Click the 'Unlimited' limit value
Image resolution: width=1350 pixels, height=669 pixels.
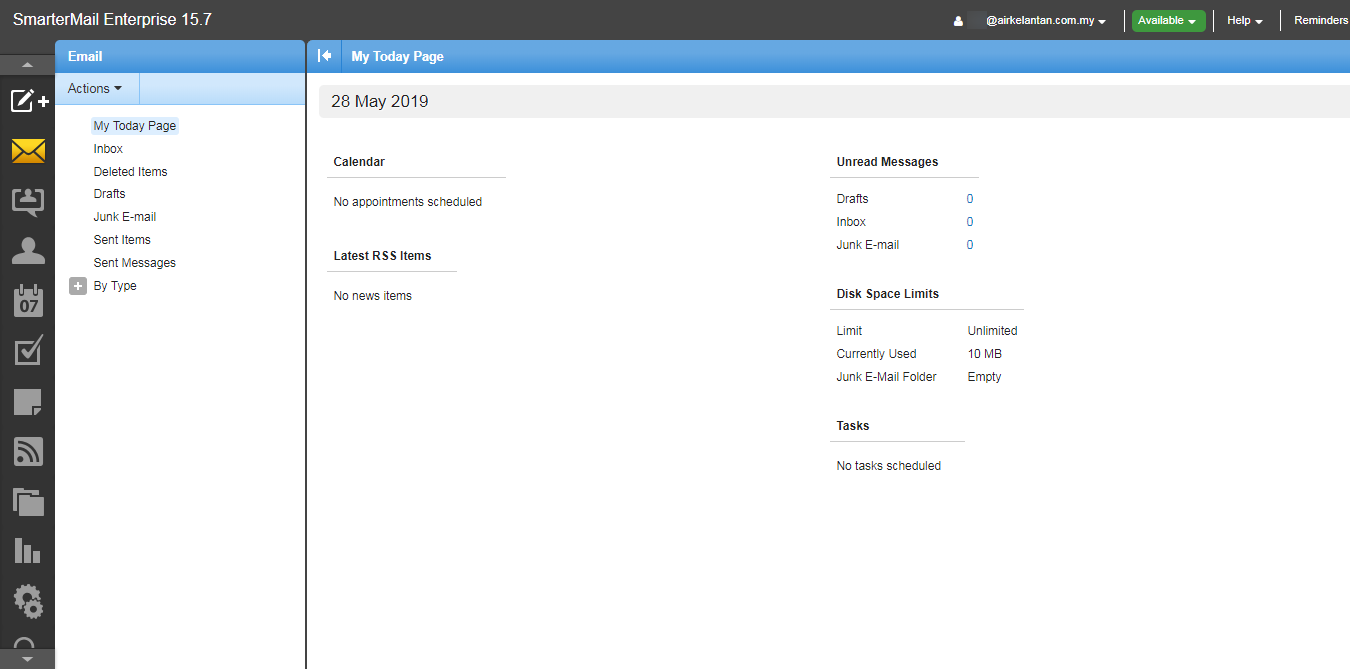(992, 331)
